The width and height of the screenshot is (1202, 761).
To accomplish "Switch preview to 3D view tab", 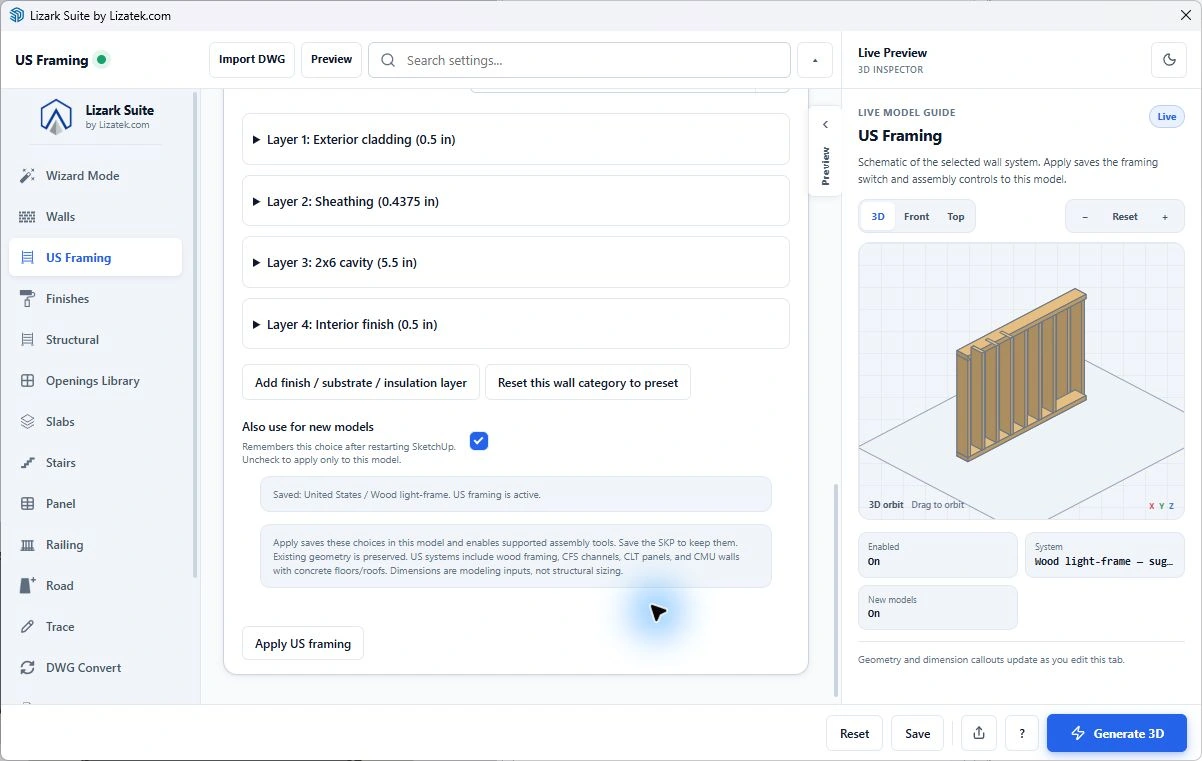I will [878, 216].
